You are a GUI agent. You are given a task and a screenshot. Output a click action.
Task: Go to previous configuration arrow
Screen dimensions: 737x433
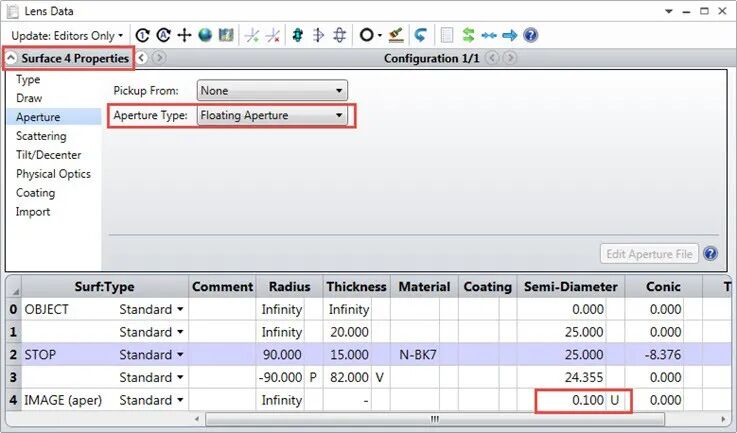pos(492,58)
